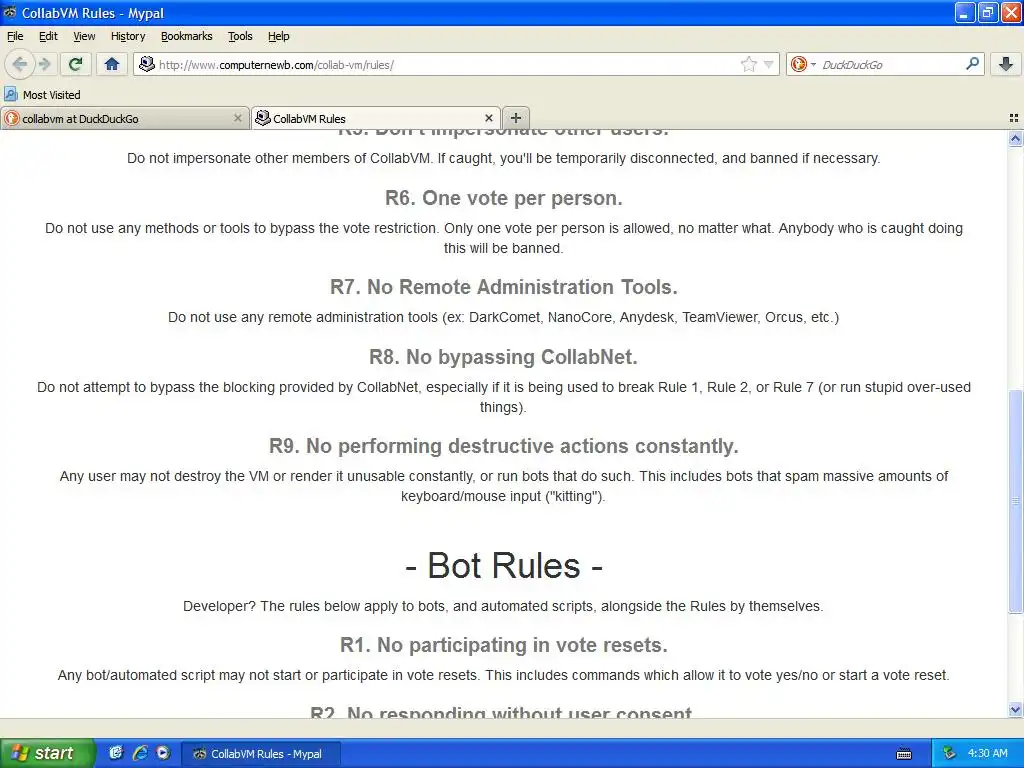Click the vertical scrollbar thumb
Viewport: 1024px width, 768px height.
pos(1015,502)
